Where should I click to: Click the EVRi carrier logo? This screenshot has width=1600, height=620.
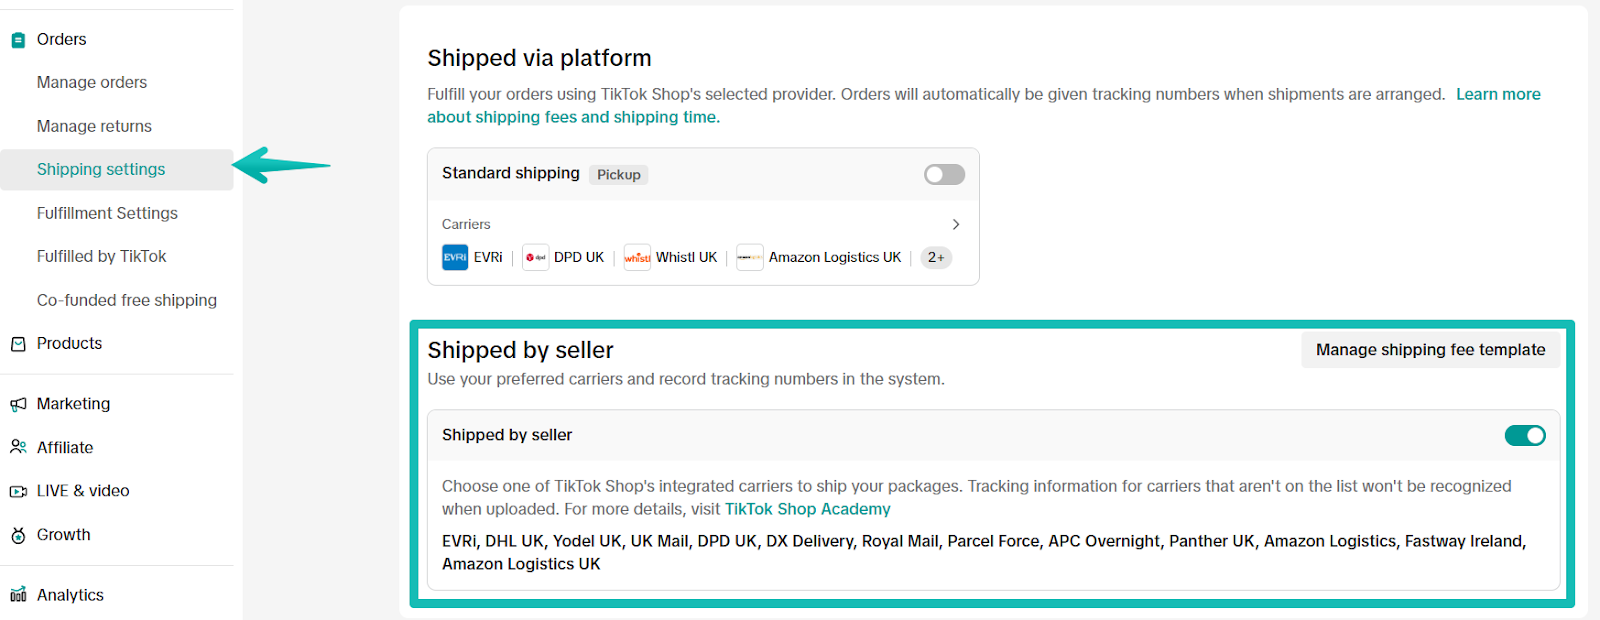click(455, 257)
